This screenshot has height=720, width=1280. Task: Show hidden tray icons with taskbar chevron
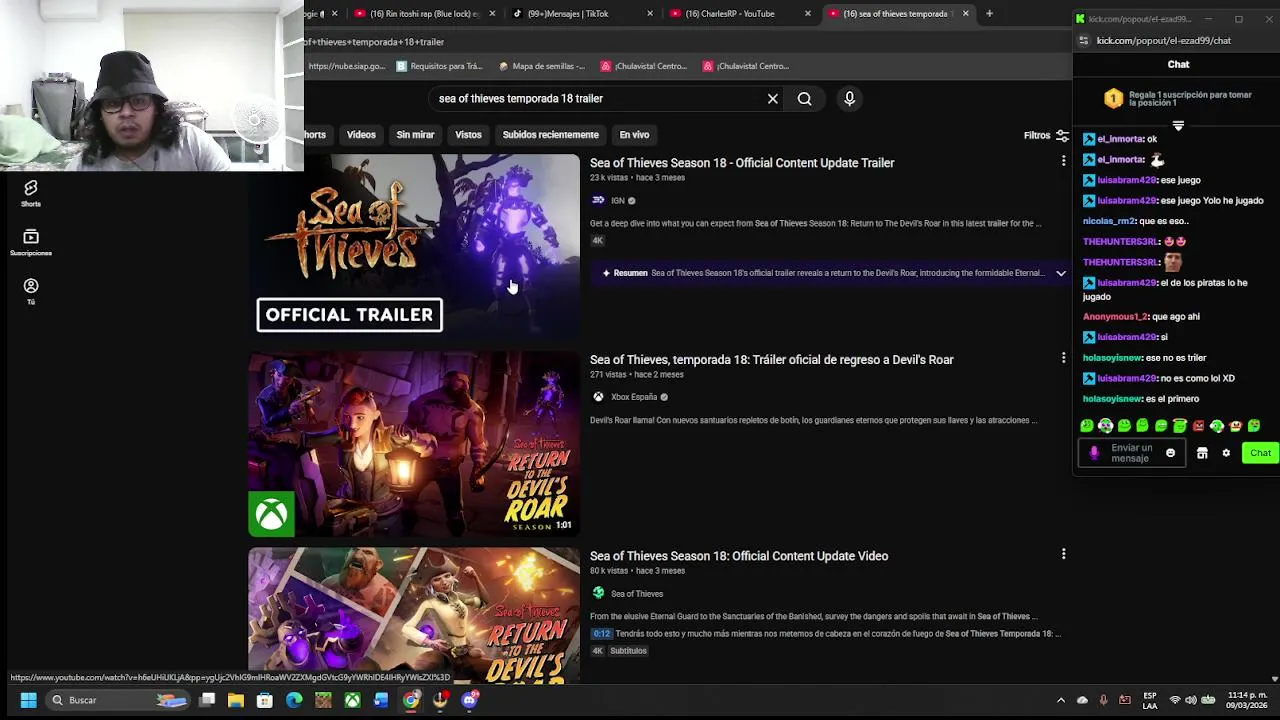point(1061,700)
